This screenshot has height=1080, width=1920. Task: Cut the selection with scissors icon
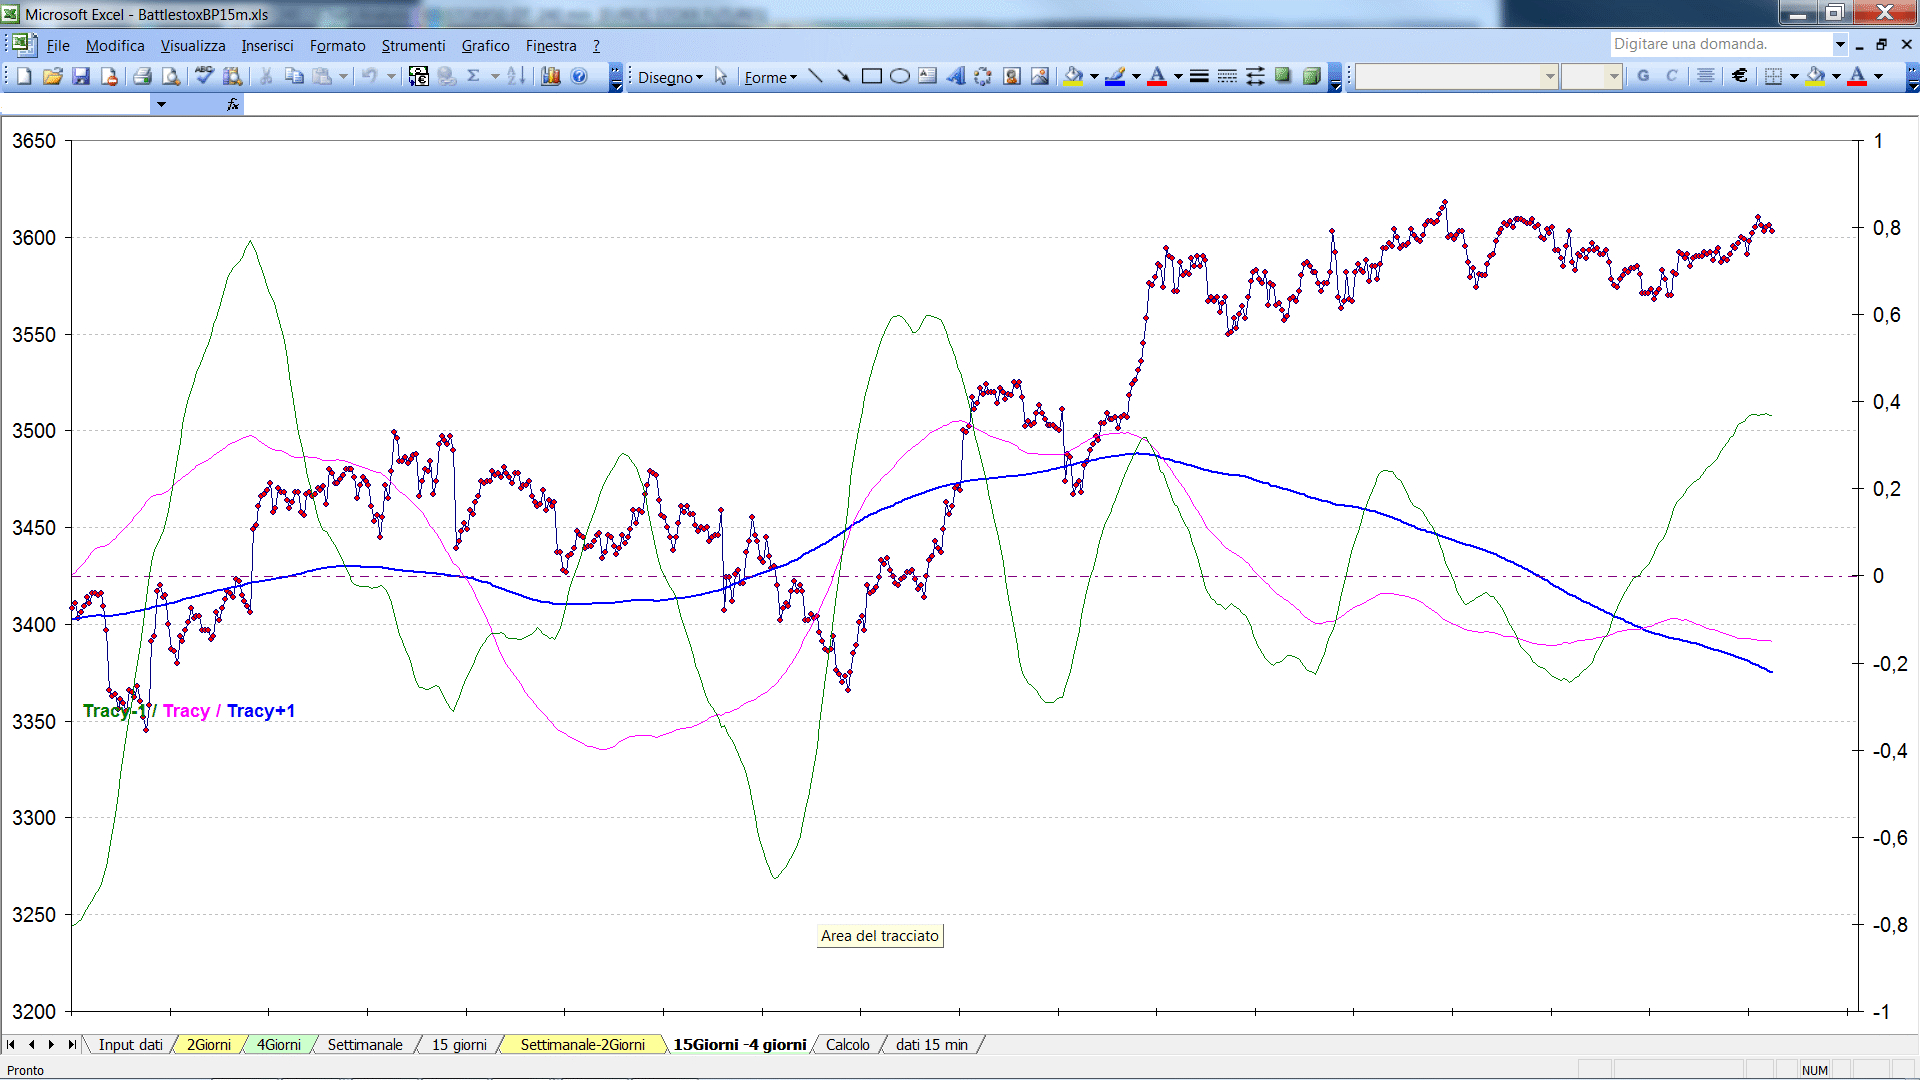[266, 76]
